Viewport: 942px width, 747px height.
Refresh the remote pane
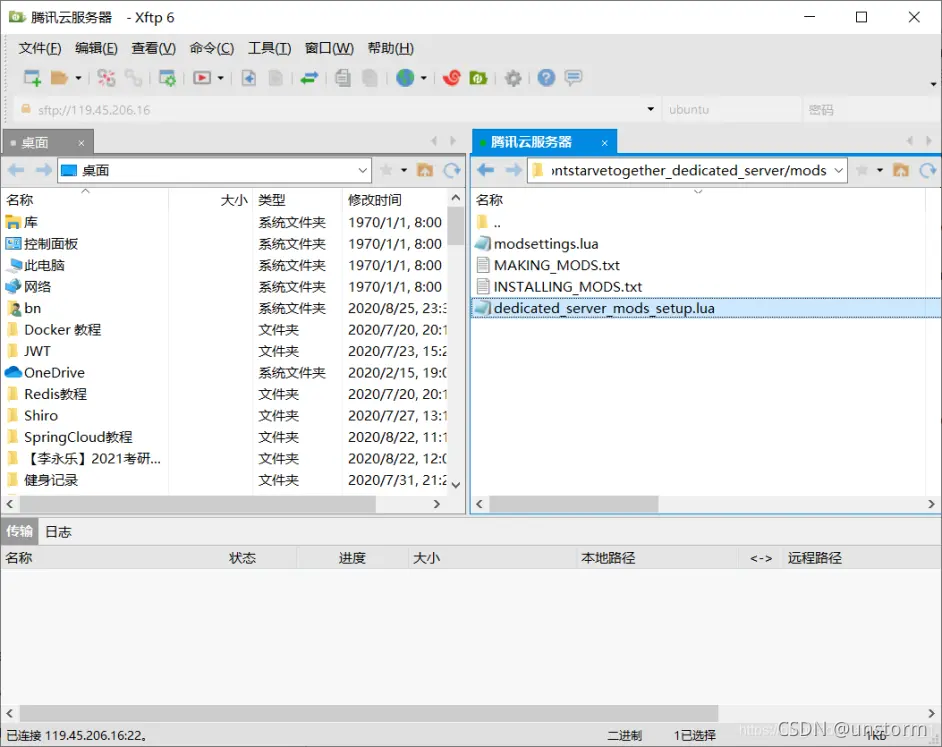(928, 170)
